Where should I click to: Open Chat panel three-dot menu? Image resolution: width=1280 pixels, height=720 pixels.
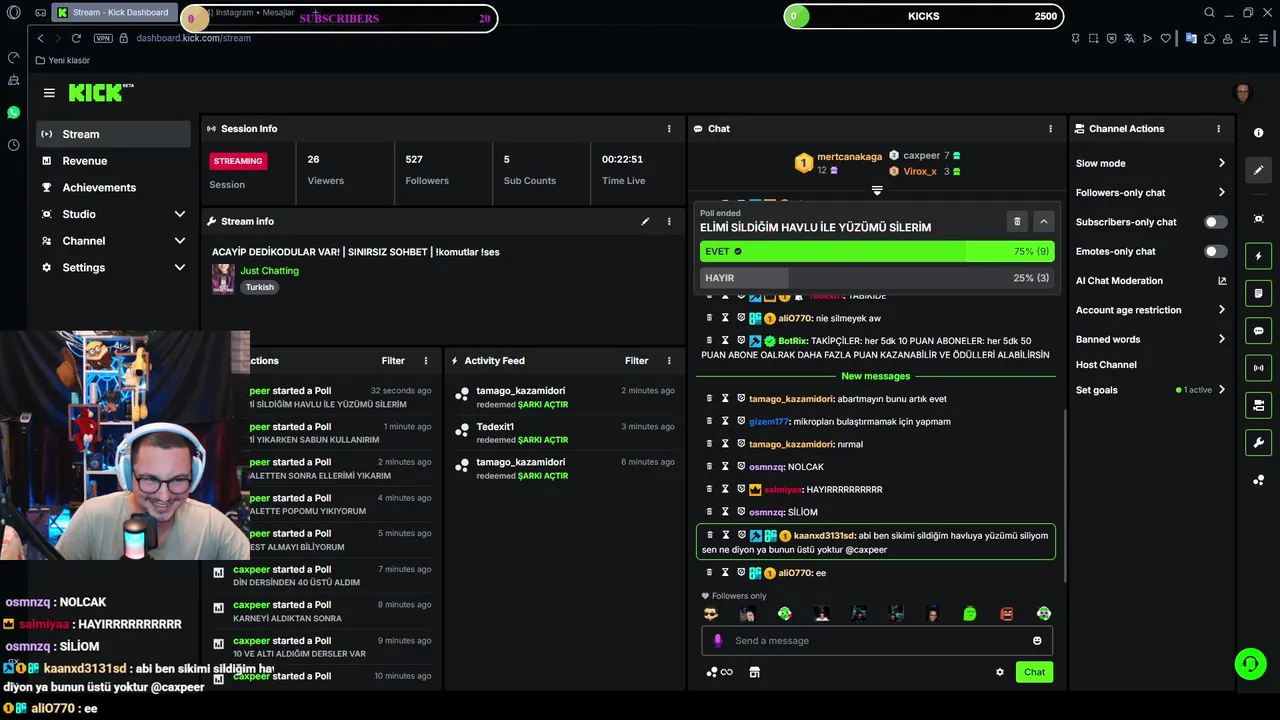click(x=1050, y=129)
